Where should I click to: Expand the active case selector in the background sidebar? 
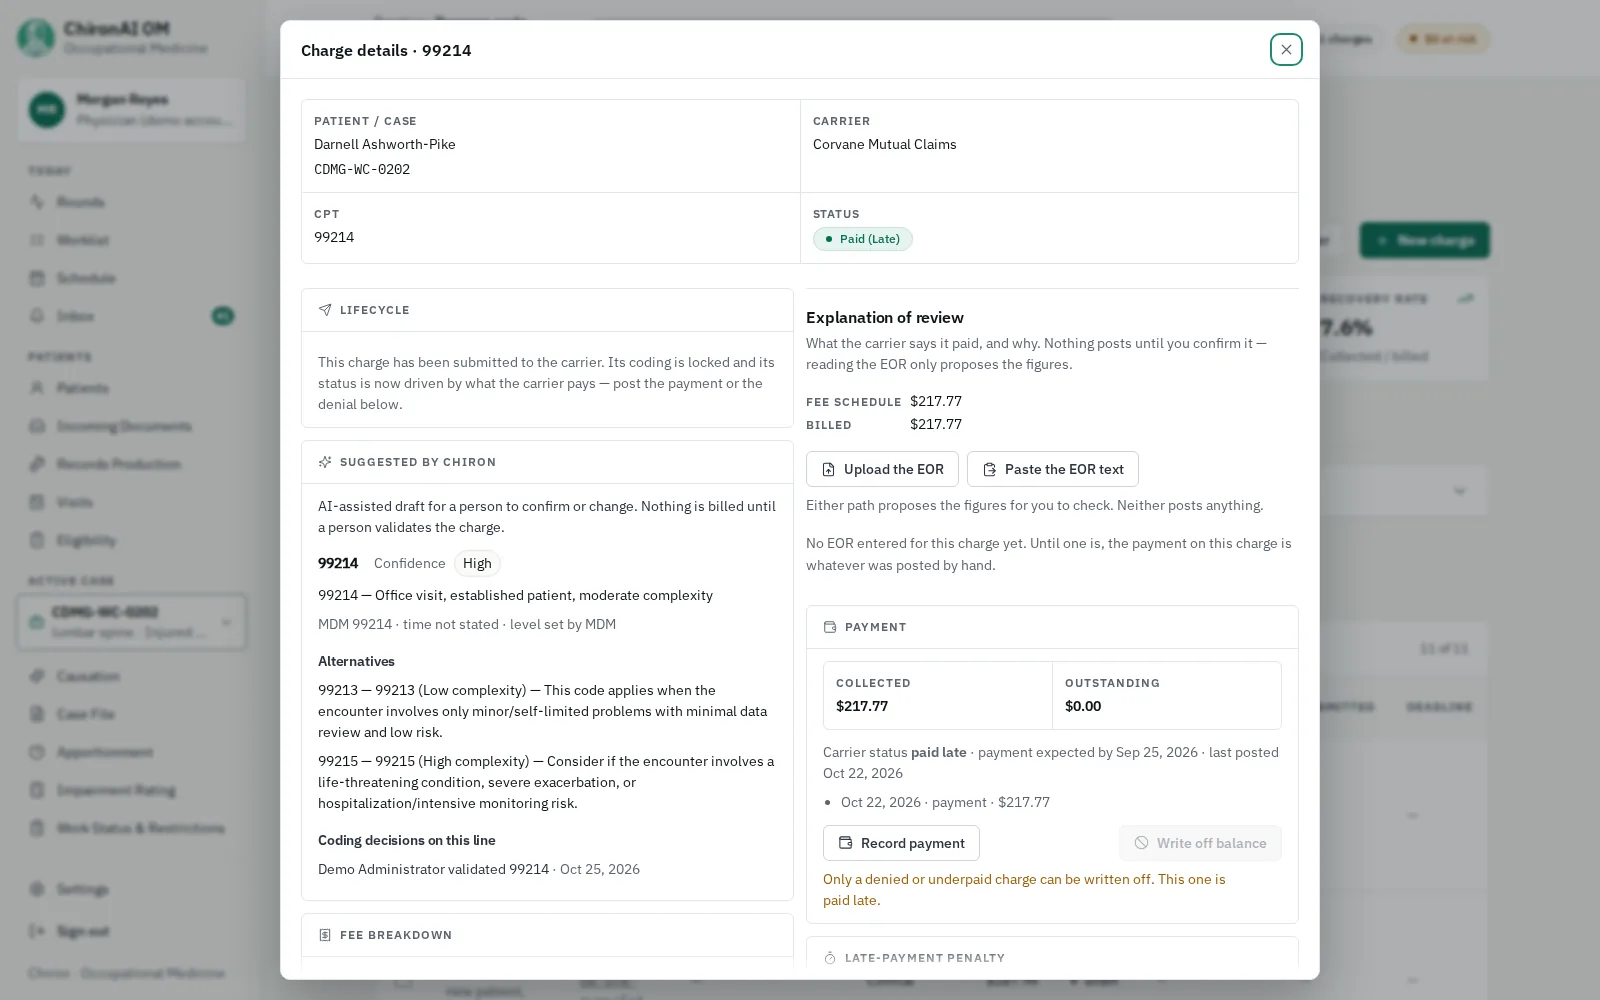point(132,622)
